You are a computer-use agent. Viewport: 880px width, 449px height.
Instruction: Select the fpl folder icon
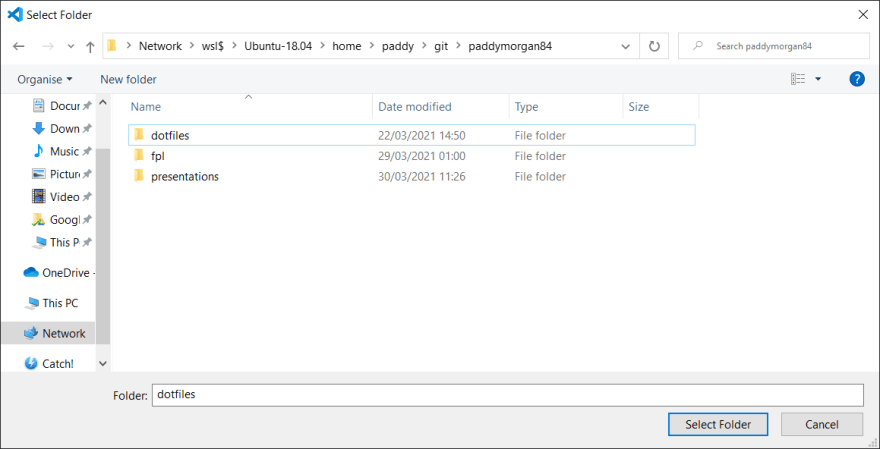[139, 155]
